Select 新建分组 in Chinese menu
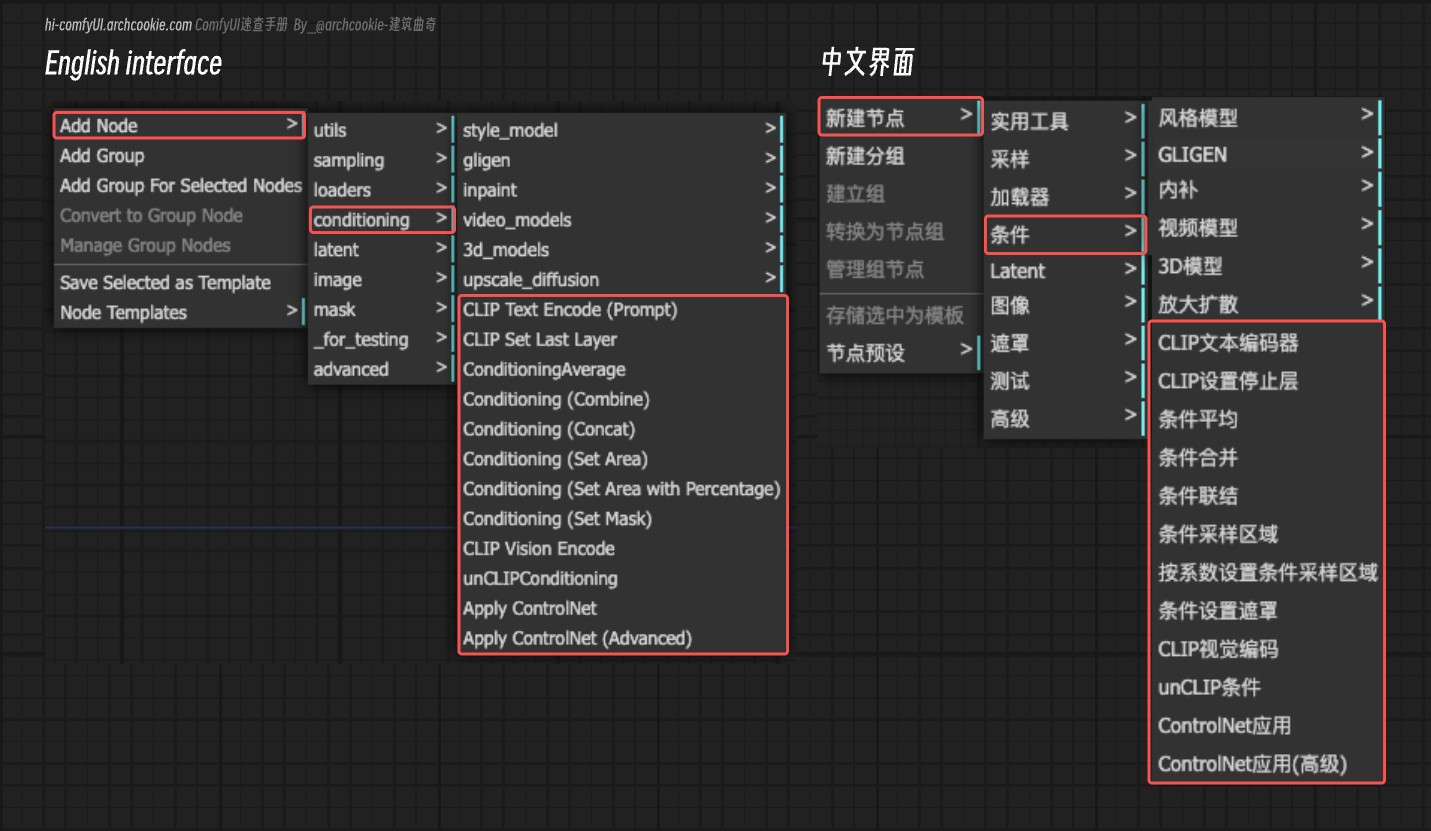Viewport: 1431px width, 831px height. pyautogui.click(x=900, y=156)
